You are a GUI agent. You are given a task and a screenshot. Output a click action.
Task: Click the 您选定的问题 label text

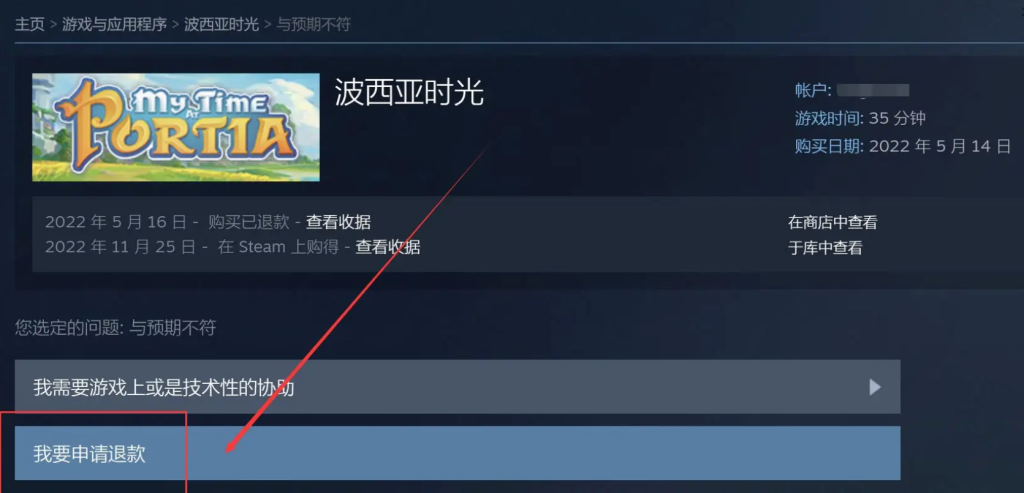(x=67, y=328)
